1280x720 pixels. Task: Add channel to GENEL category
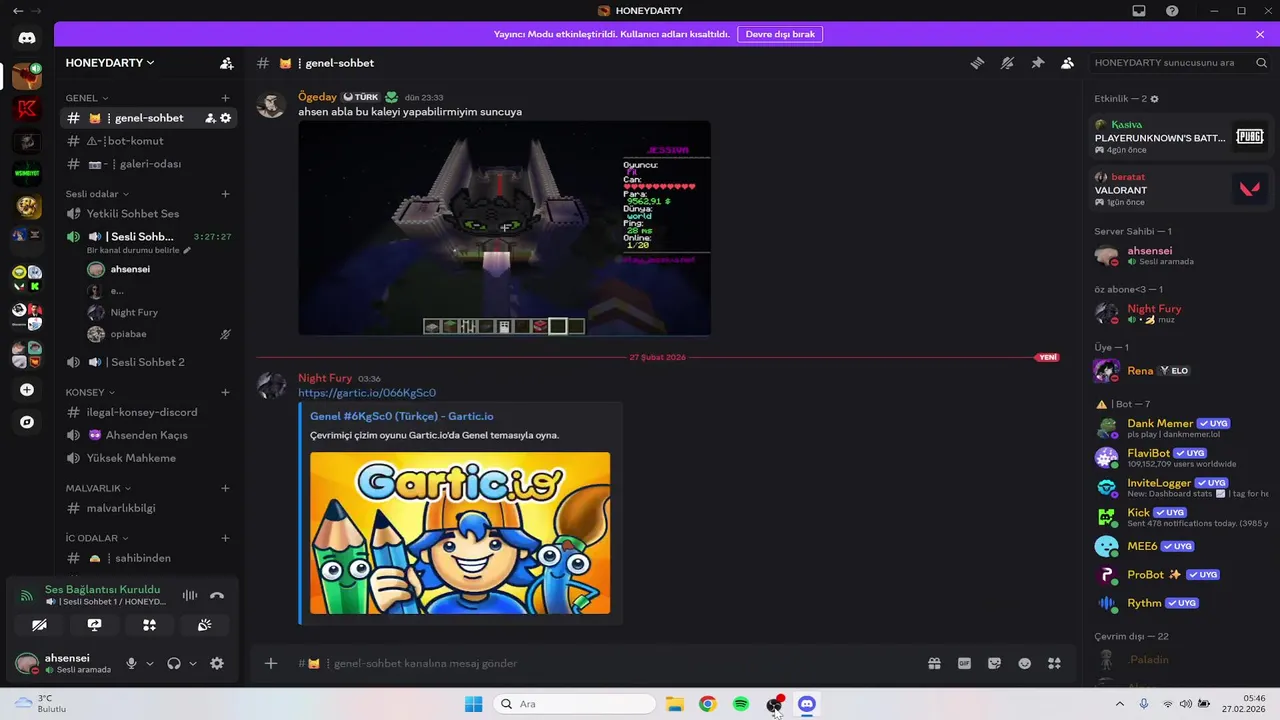[x=225, y=98]
